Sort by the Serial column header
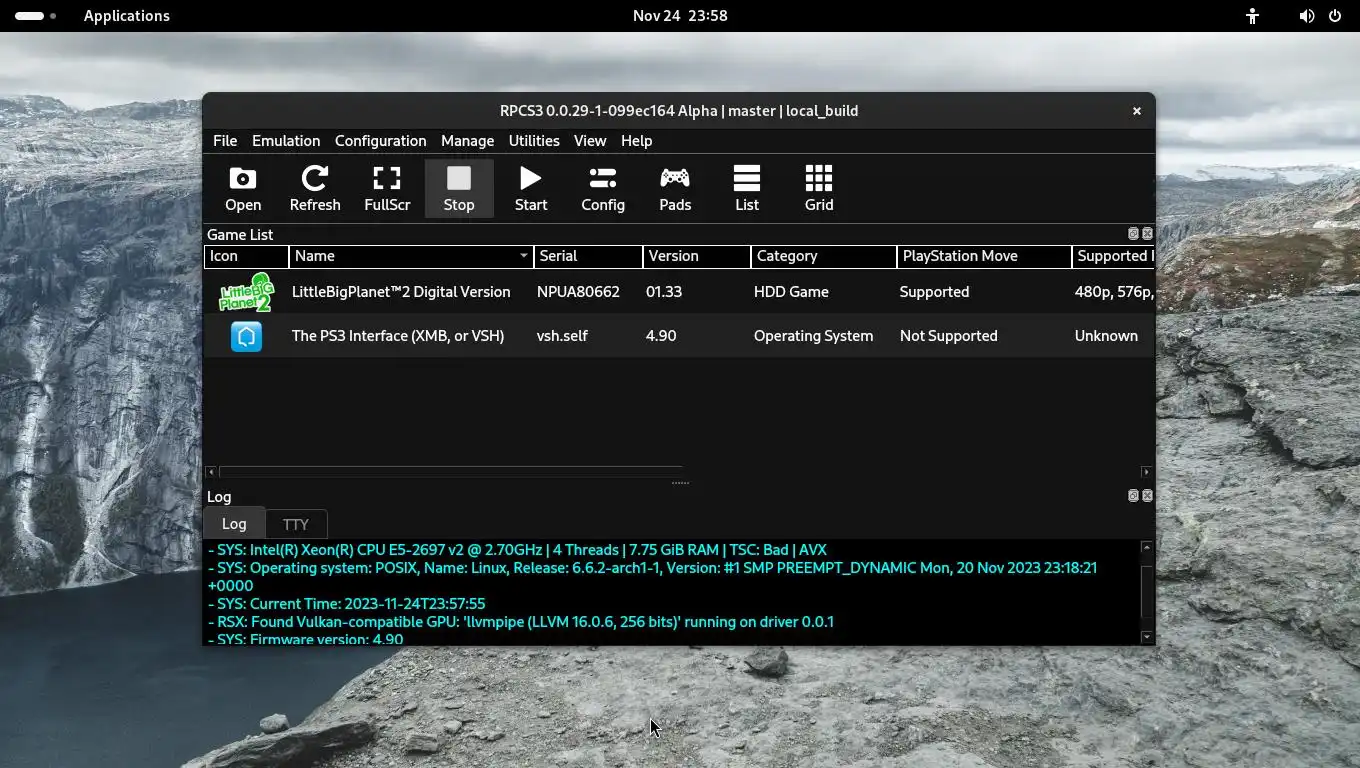 click(x=588, y=256)
